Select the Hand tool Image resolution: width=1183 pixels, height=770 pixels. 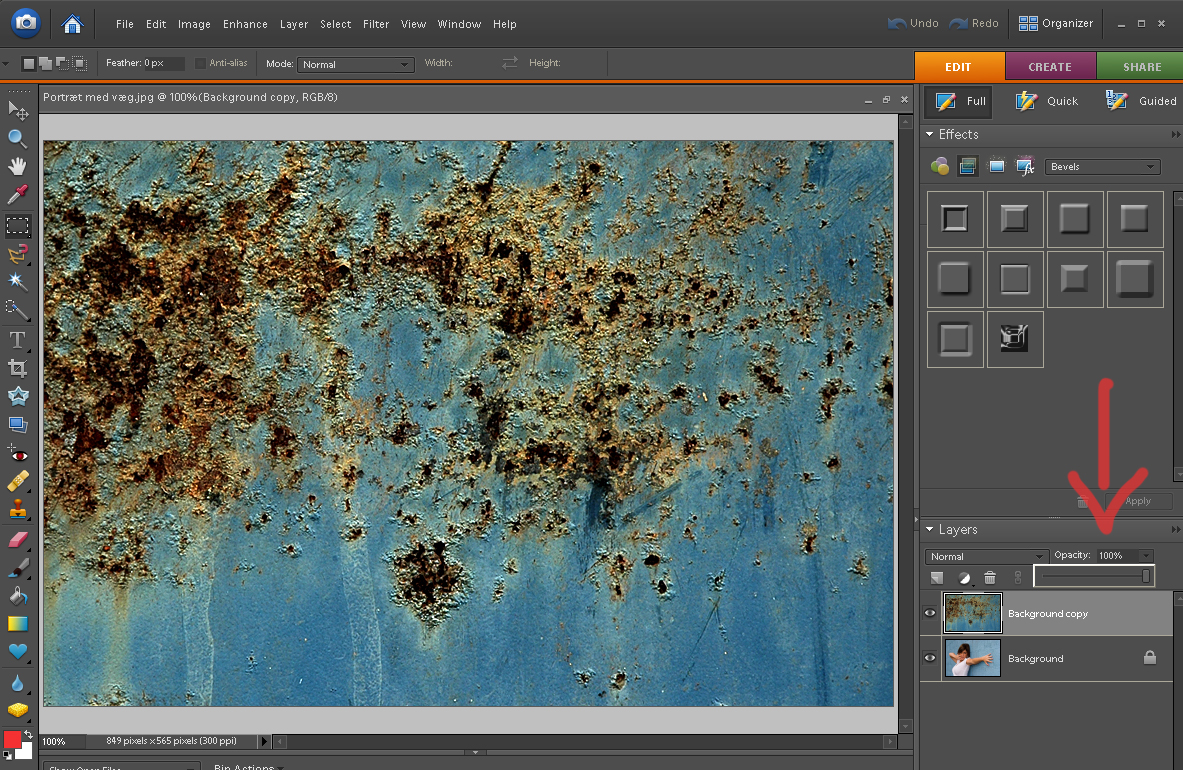click(17, 167)
